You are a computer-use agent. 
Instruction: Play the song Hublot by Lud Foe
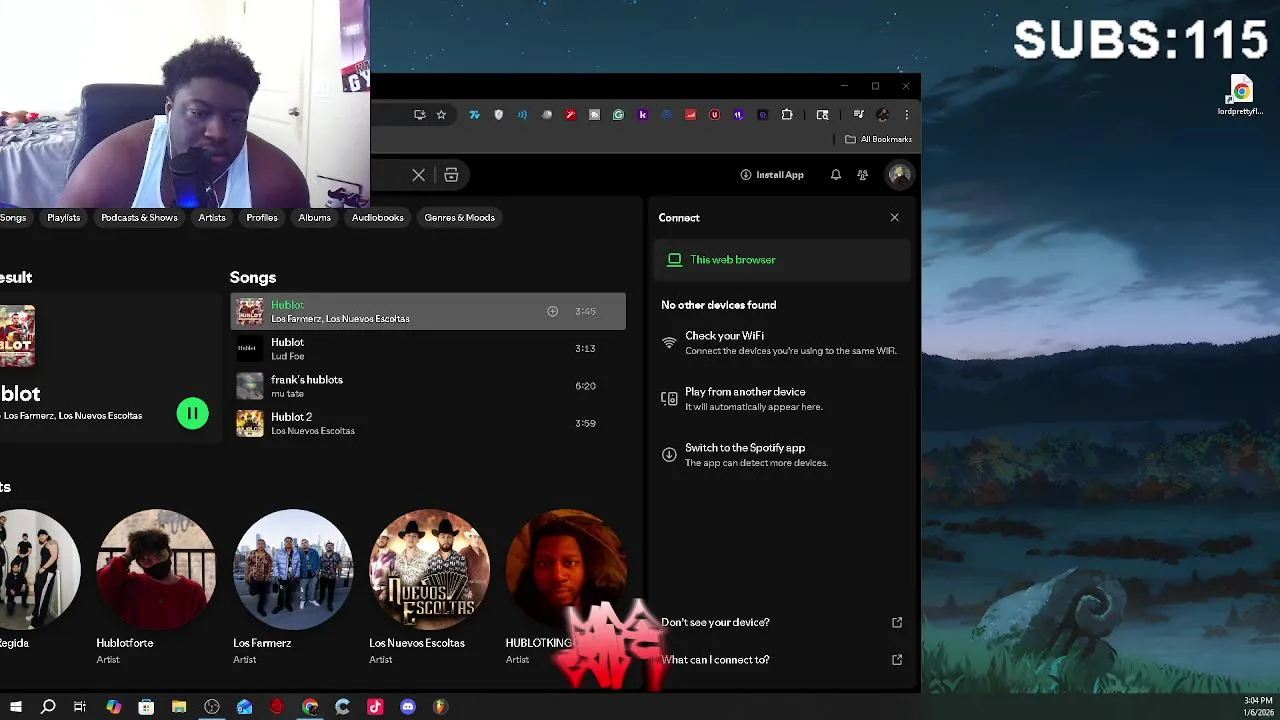[x=428, y=349]
